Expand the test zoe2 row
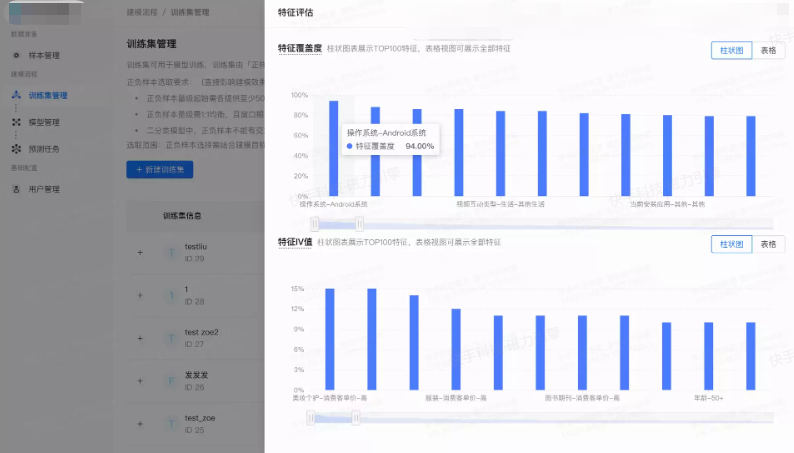 pos(140,338)
